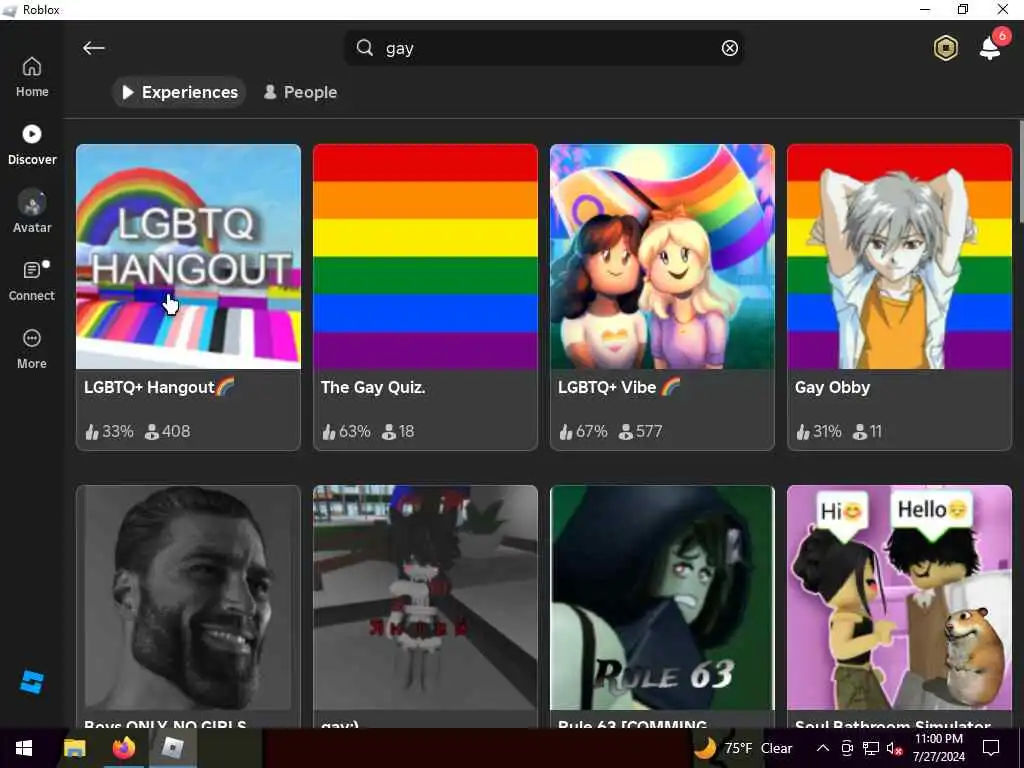1024x768 pixels.
Task: Open the grayscale street character thumbnail
Action: click(425, 598)
